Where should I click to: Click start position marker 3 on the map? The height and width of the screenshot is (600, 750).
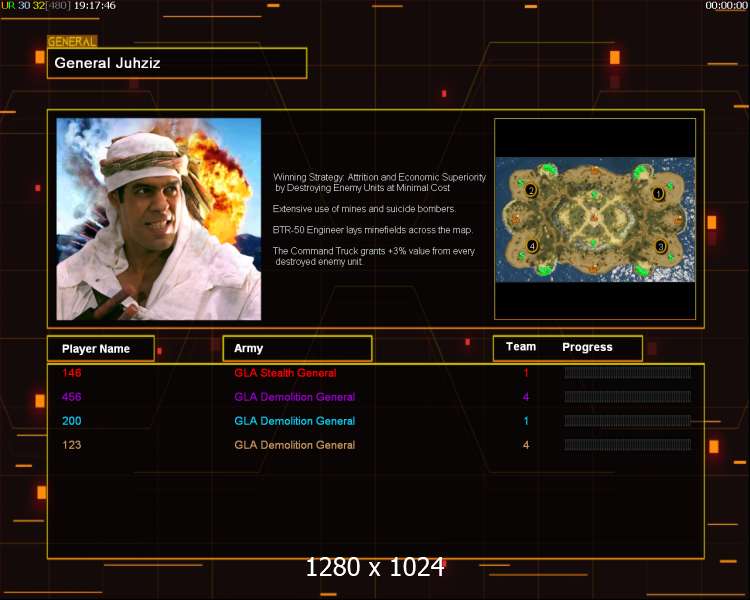click(x=661, y=246)
